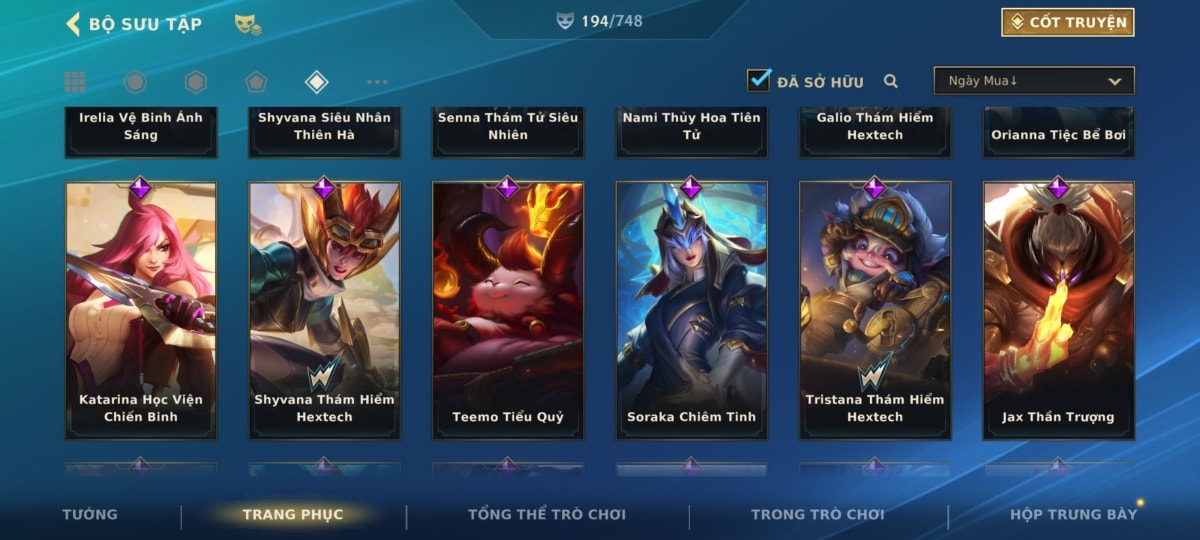The image size is (1200, 540).
Task: Go back using the Bộ Sưu Tập arrow
Action: 72,23
